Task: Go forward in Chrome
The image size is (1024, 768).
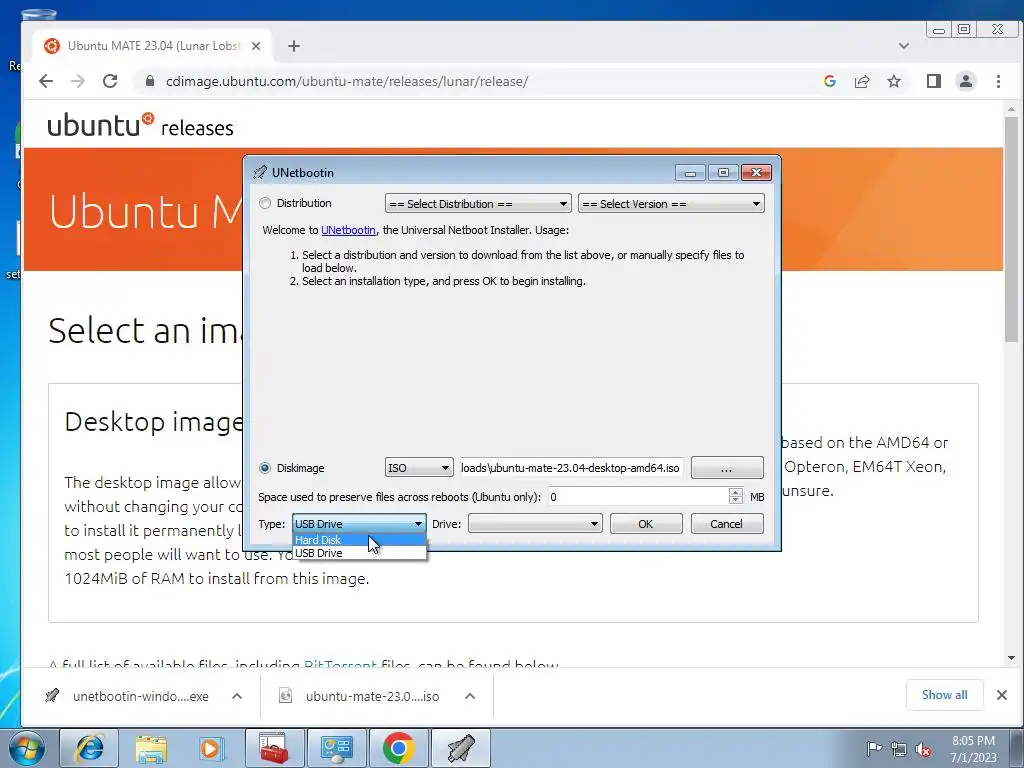Action: pyautogui.click(x=78, y=81)
